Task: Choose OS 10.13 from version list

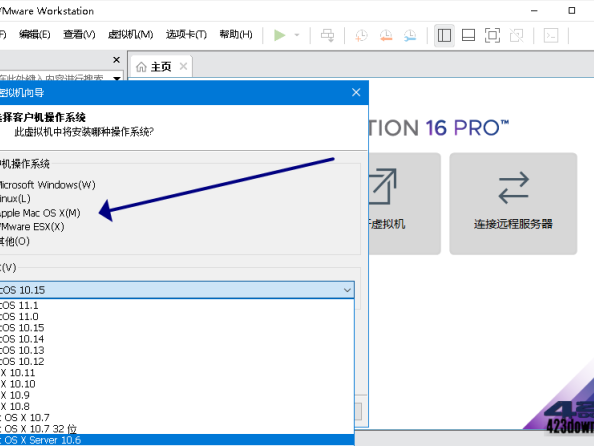Action: coord(177,350)
